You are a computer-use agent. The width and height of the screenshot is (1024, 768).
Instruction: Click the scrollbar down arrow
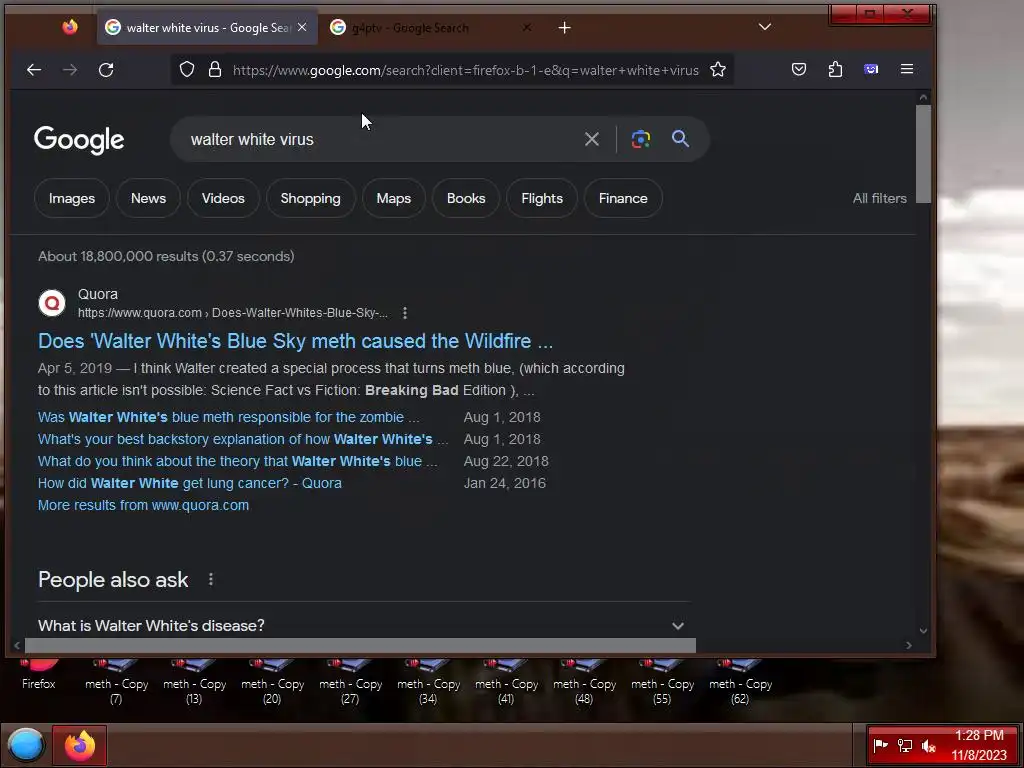coord(923,630)
